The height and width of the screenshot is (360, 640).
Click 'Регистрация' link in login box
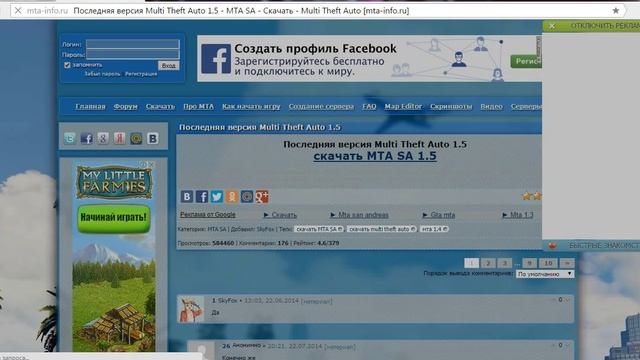[x=141, y=74]
